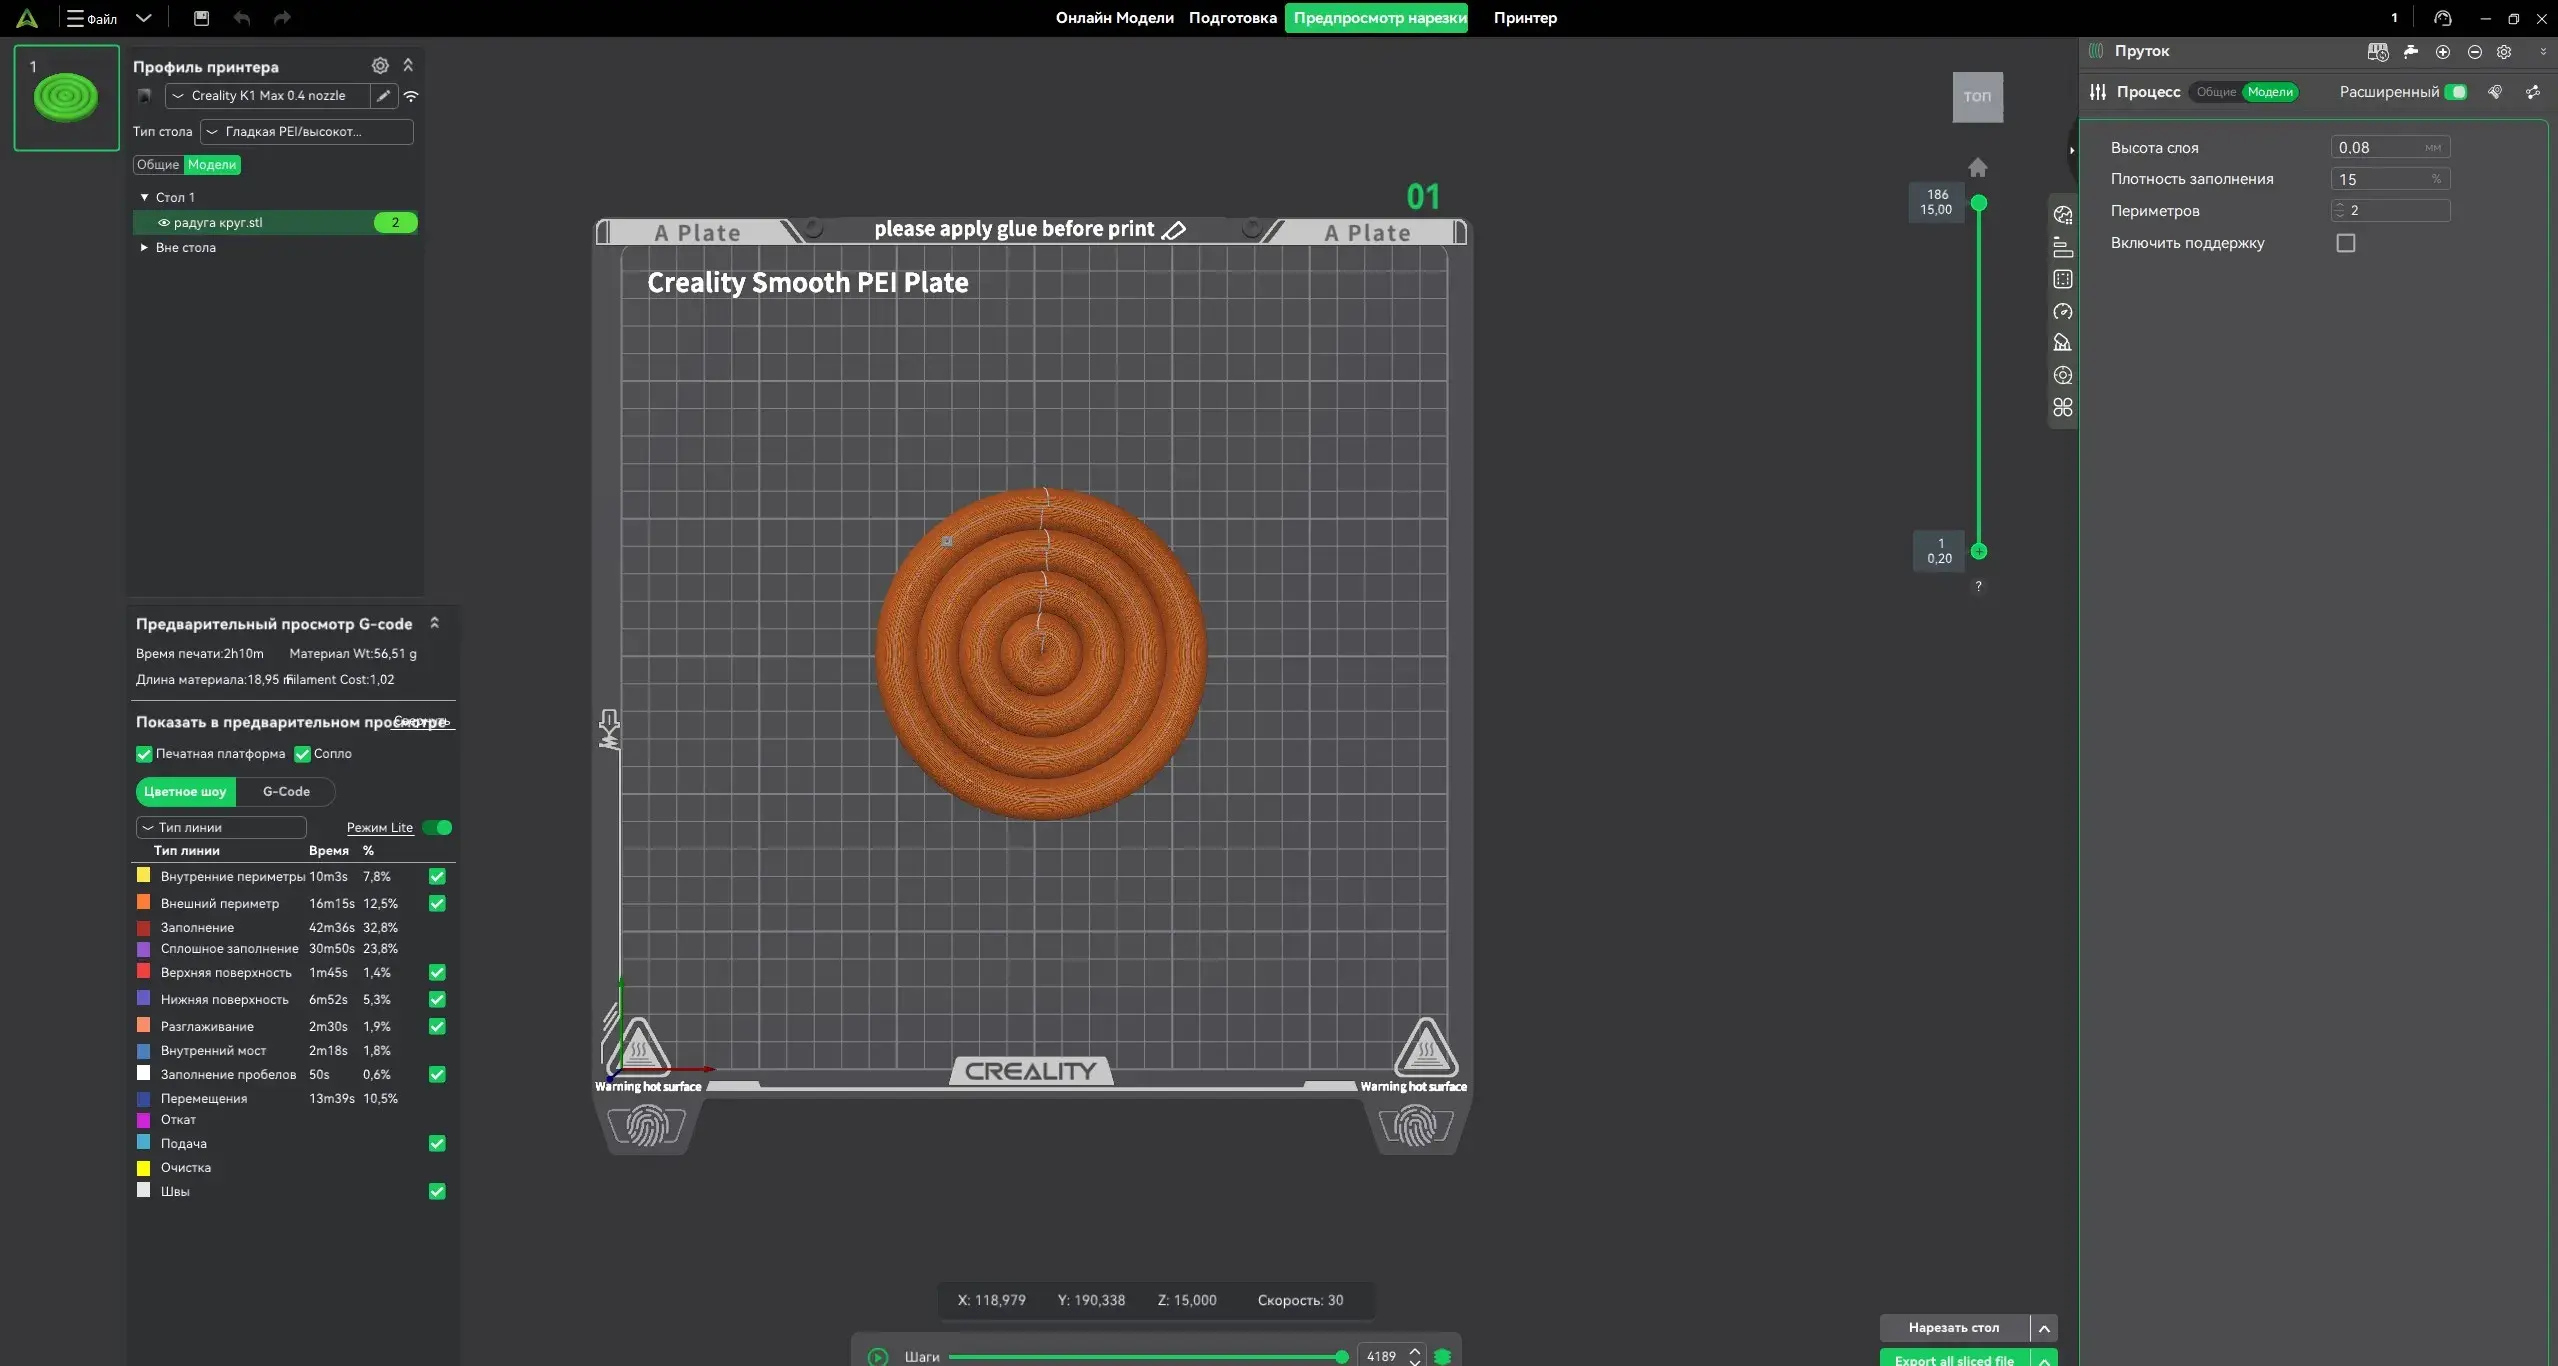Expand options arrow next to Нарезать стол
The image size is (2558, 1366).
click(2044, 1329)
